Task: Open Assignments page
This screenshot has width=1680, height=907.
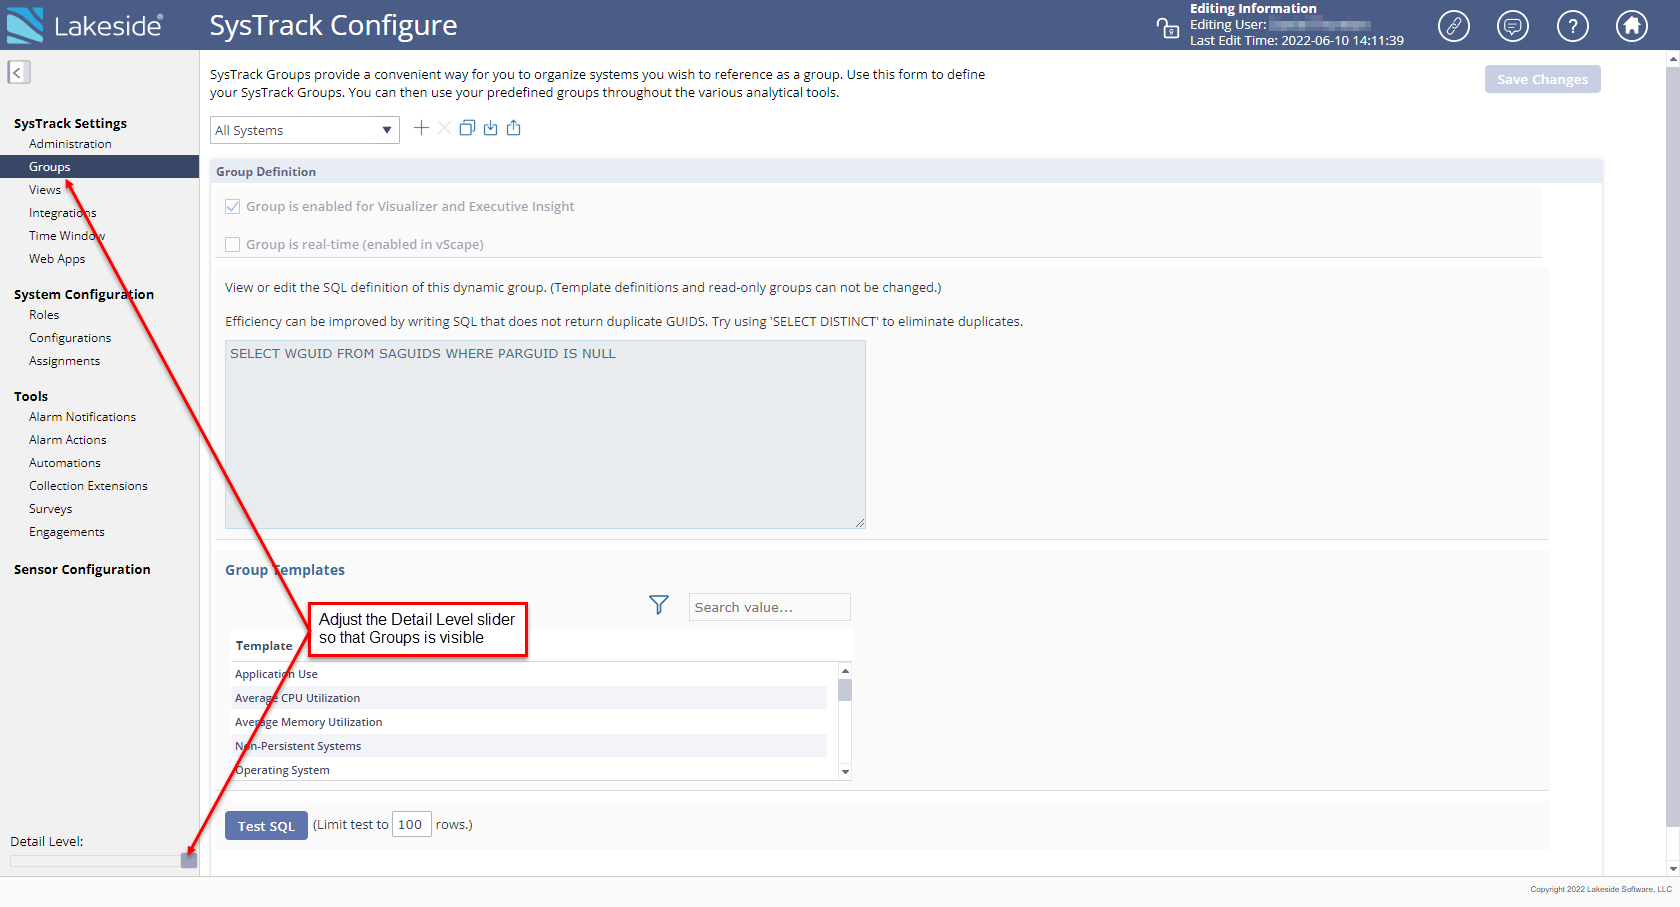Action: (x=64, y=361)
